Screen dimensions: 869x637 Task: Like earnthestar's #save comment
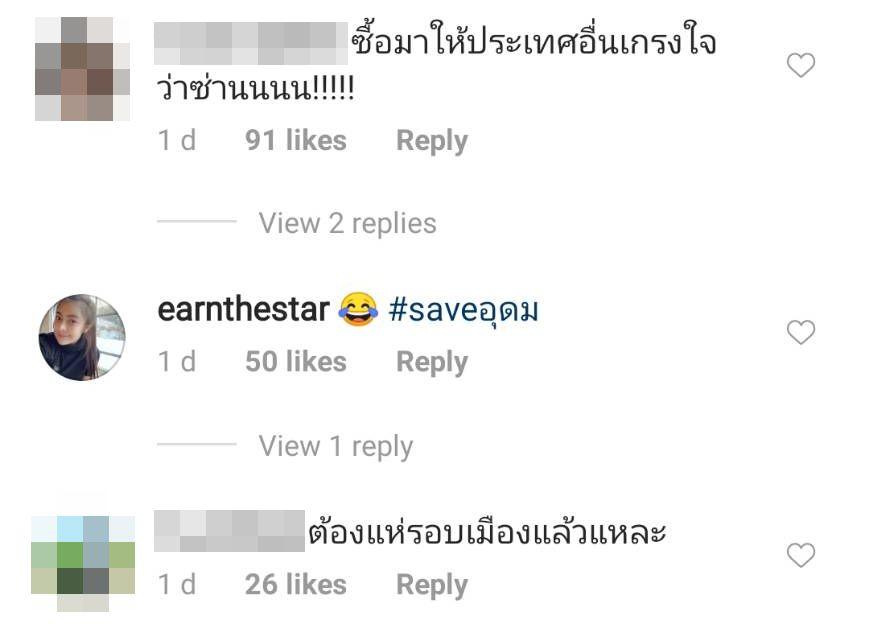[x=801, y=332]
